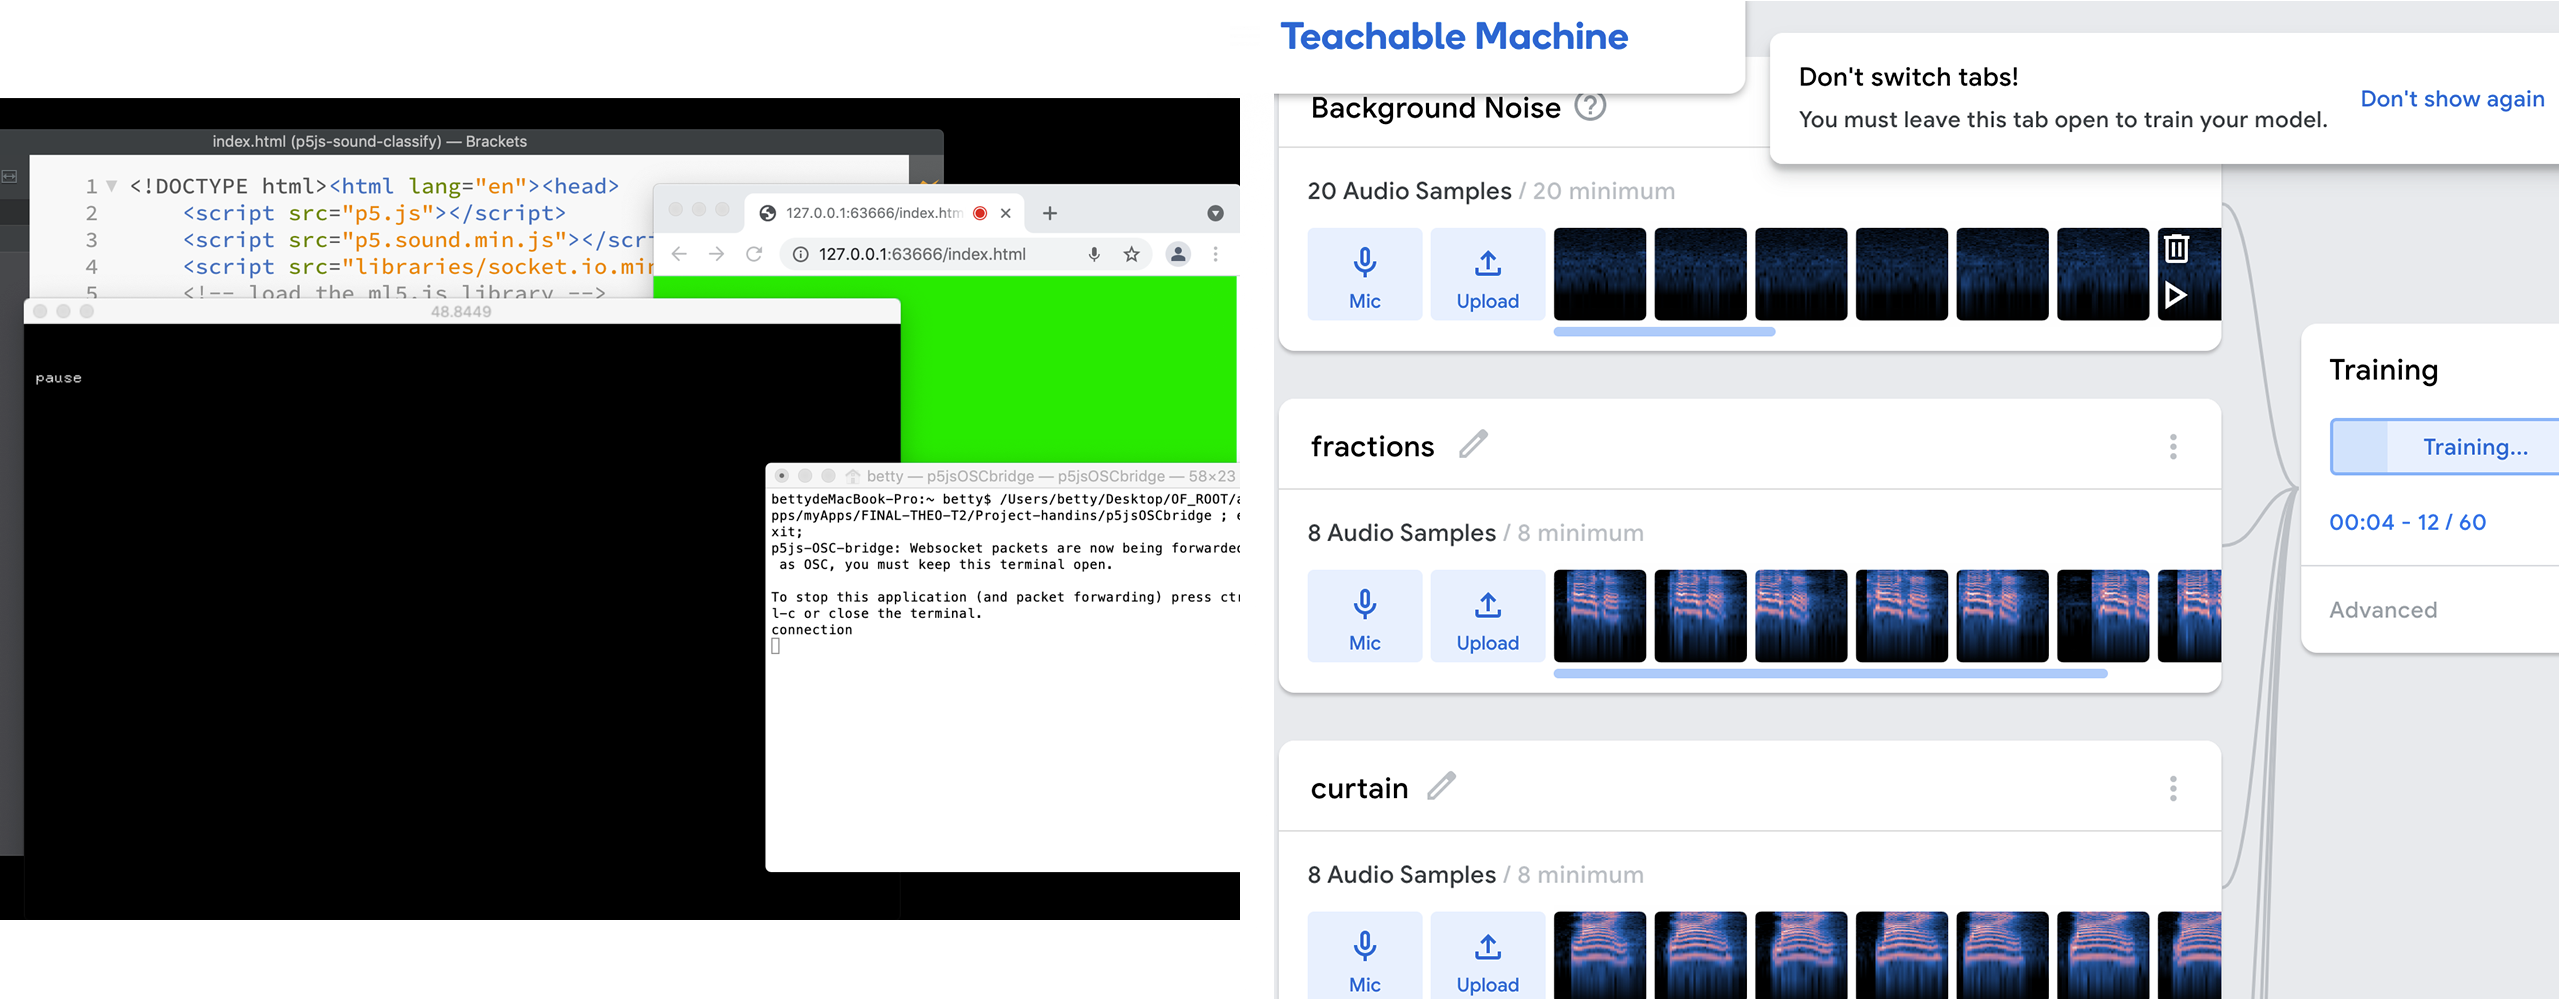The height and width of the screenshot is (999, 2560).
Task: Toggle Brackets sidebar icon at left edge
Action: point(9,176)
